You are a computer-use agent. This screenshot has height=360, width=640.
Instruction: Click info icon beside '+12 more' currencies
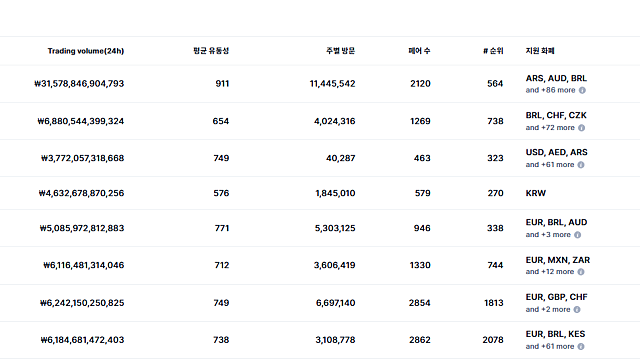click(x=580, y=272)
